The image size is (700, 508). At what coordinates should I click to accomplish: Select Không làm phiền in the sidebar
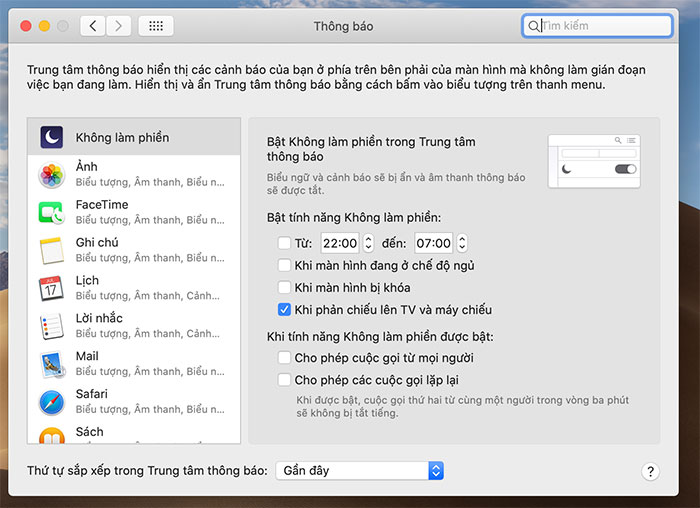coord(134,137)
